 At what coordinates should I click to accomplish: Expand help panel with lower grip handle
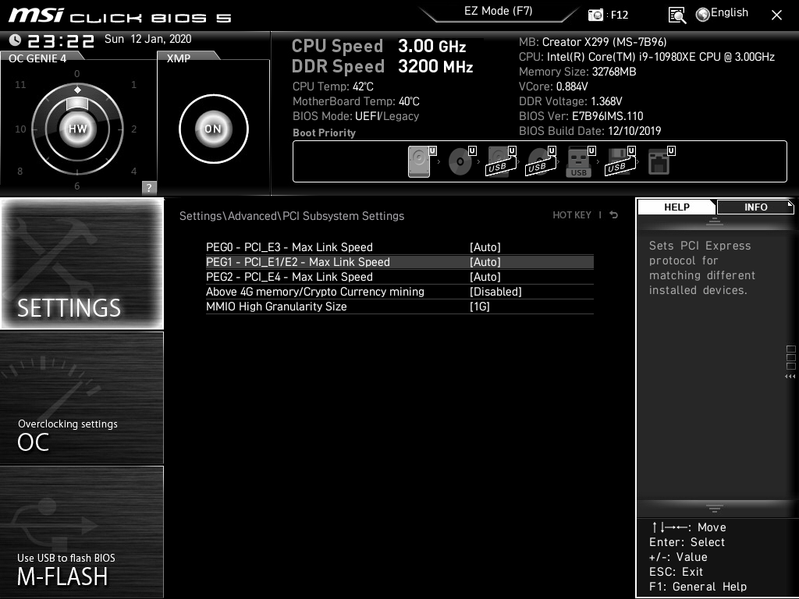click(x=714, y=508)
